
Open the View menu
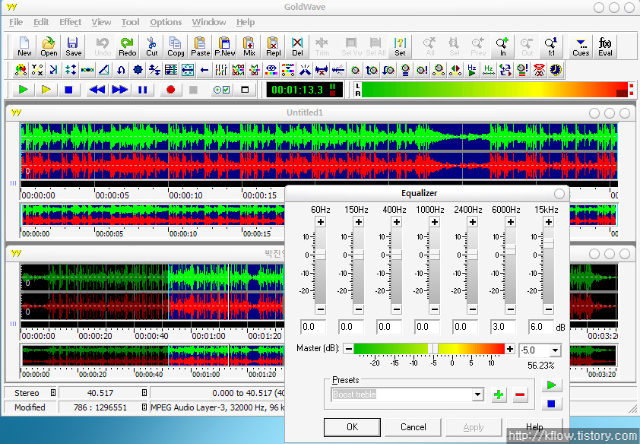[101, 22]
